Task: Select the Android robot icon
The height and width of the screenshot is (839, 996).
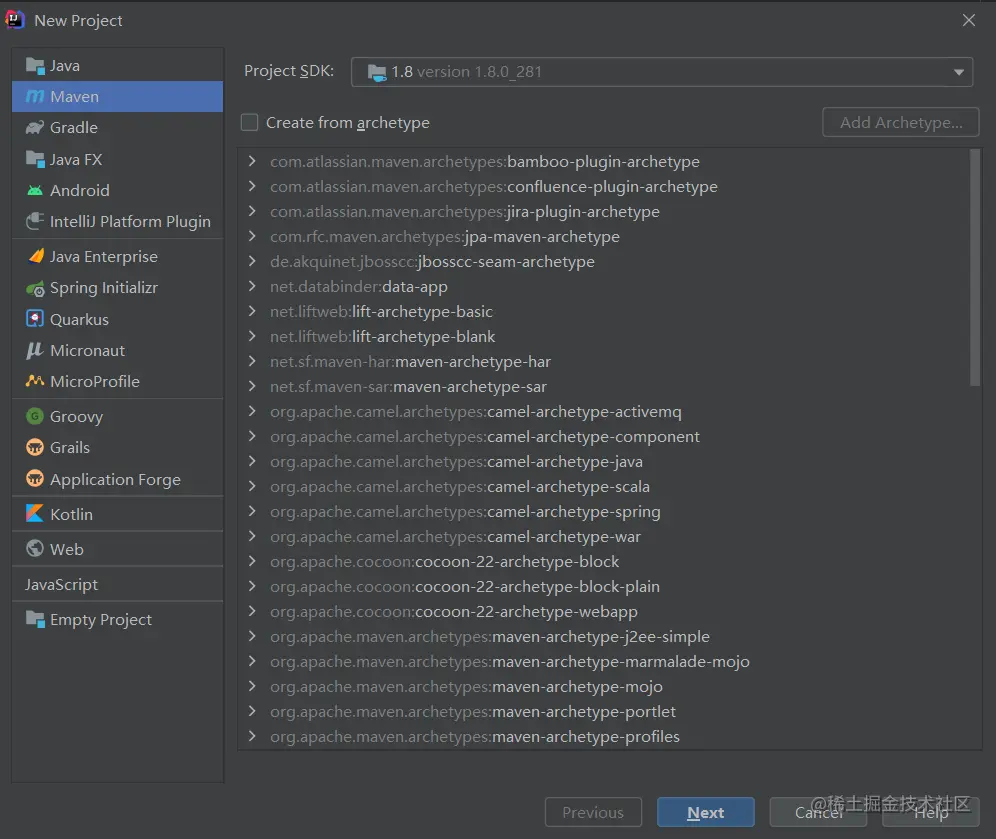Action: [x=35, y=190]
